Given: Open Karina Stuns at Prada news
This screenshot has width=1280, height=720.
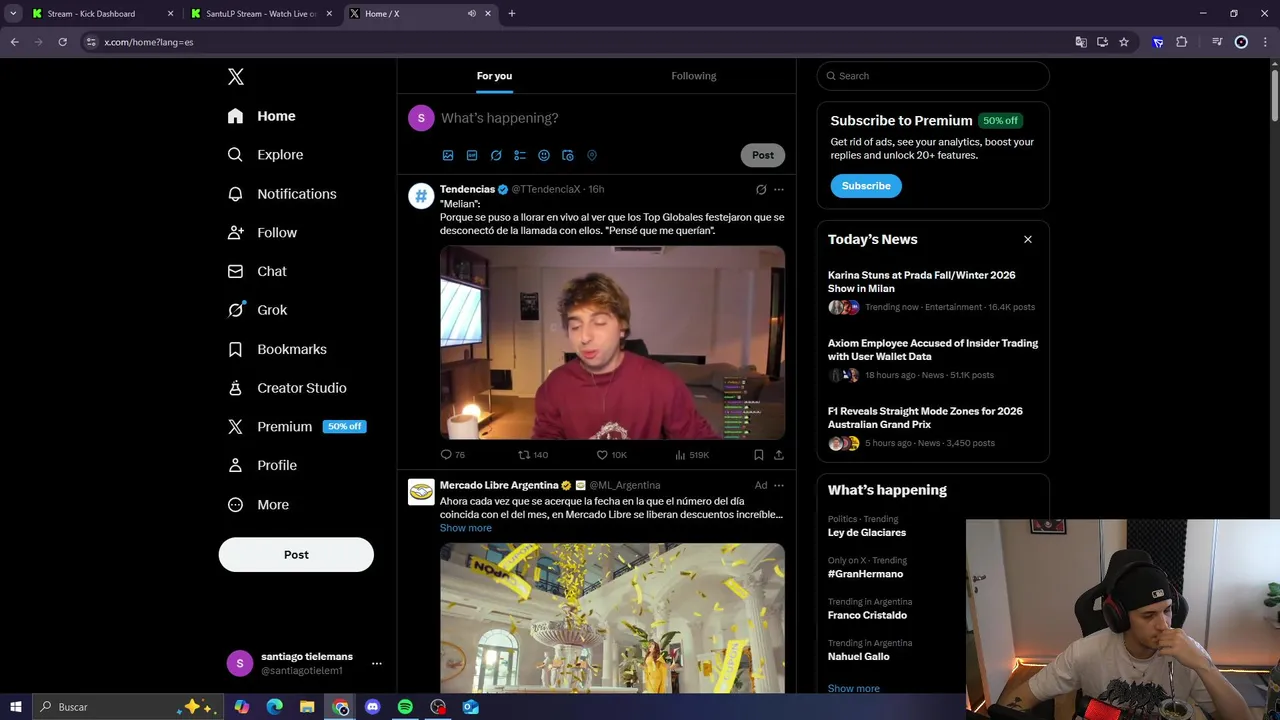Looking at the screenshot, I should [933, 291].
